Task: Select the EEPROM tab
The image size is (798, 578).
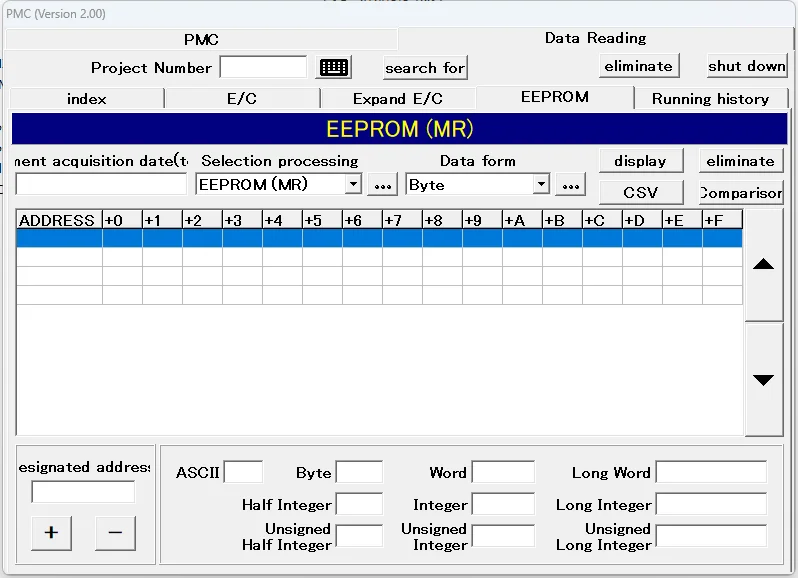Action: (x=555, y=97)
